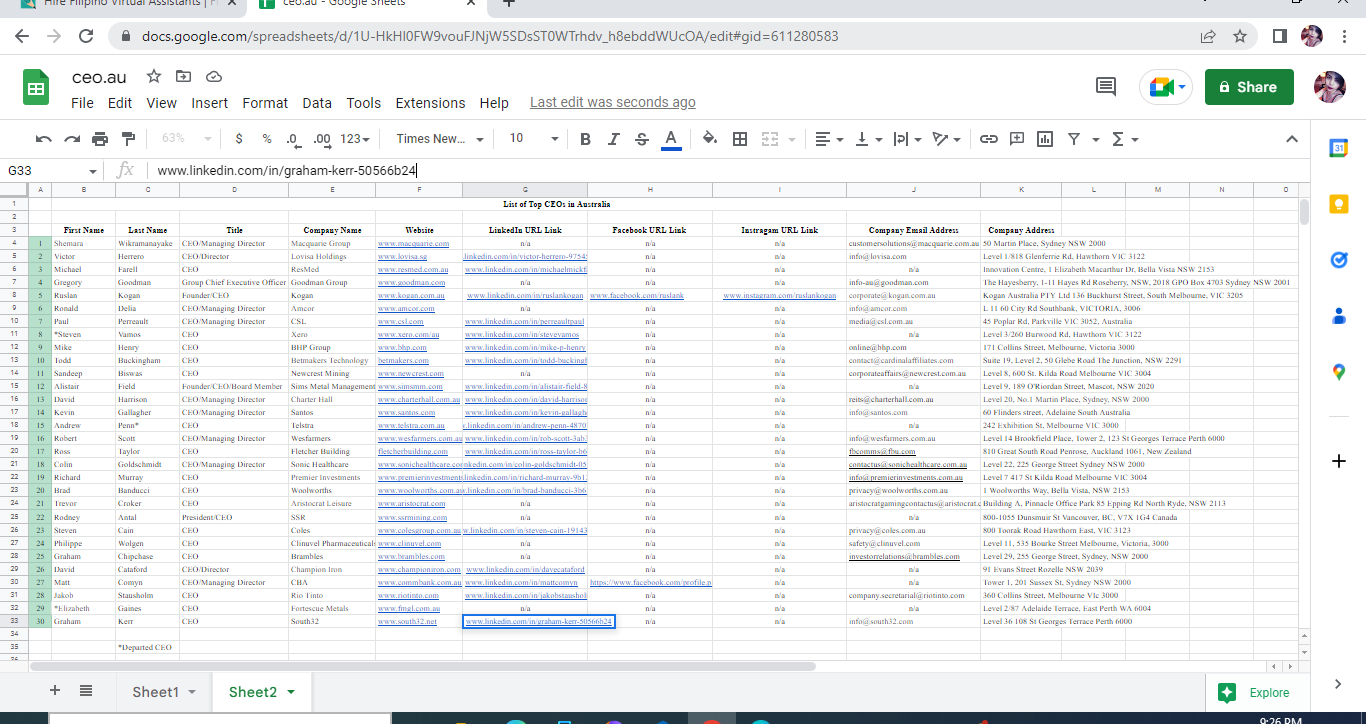Open the Google Tasks side panel icon
Screen dimensions: 1366x724
click(1339, 260)
